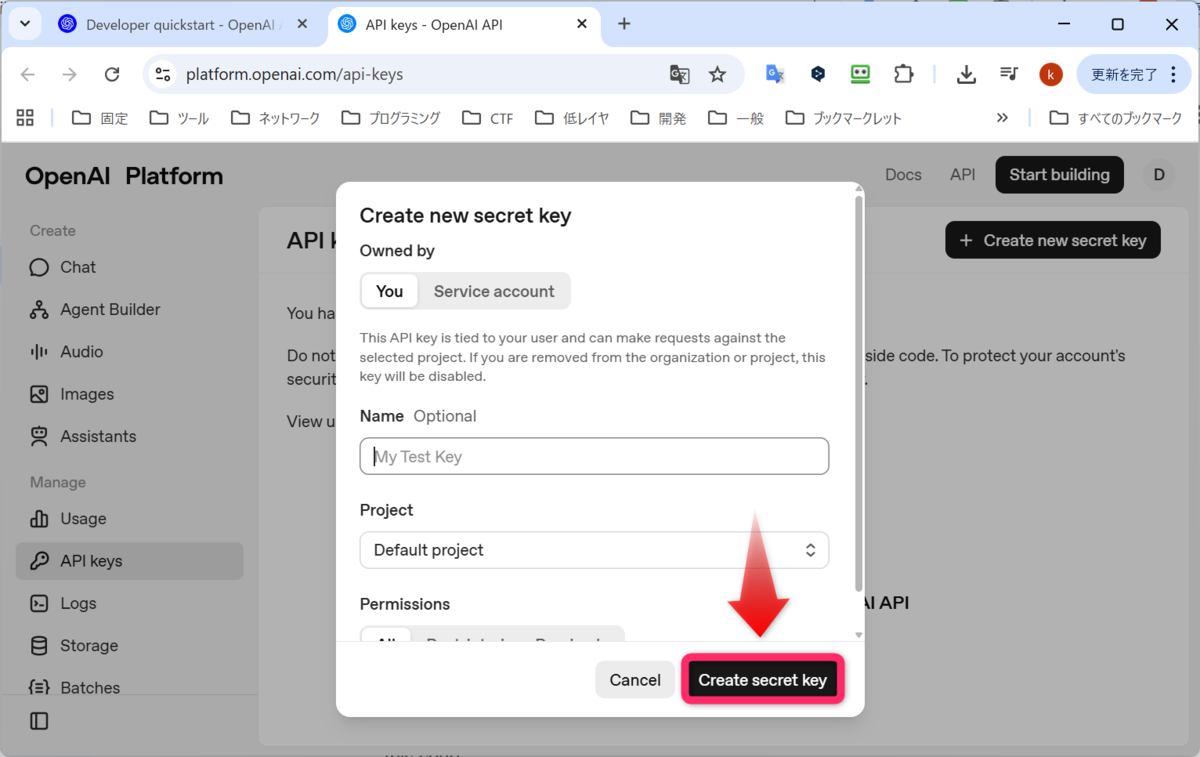
Task: Open Agent Builder from the sidebar
Action: [110, 309]
